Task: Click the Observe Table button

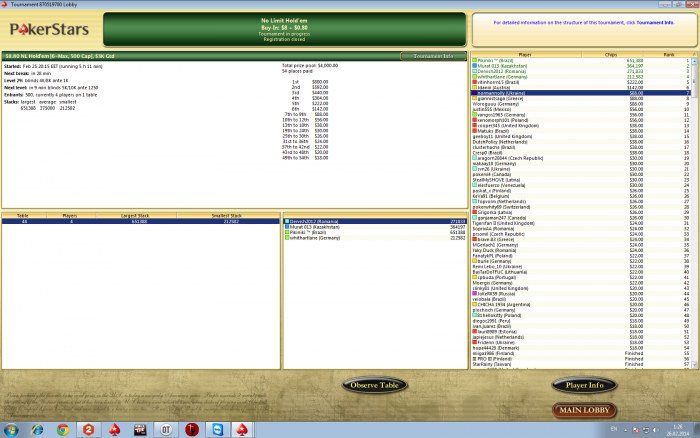Action: (374, 385)
